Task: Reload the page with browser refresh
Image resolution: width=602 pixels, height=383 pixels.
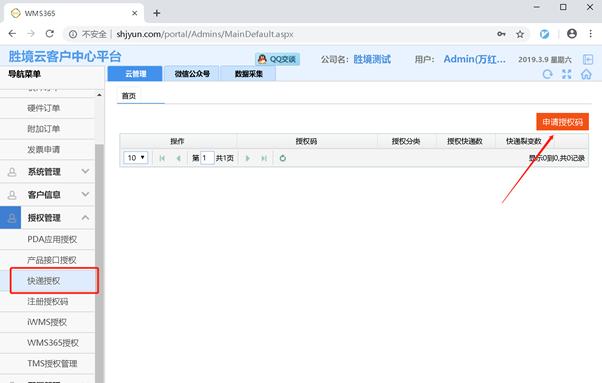Action: click(x=50, y=34)
